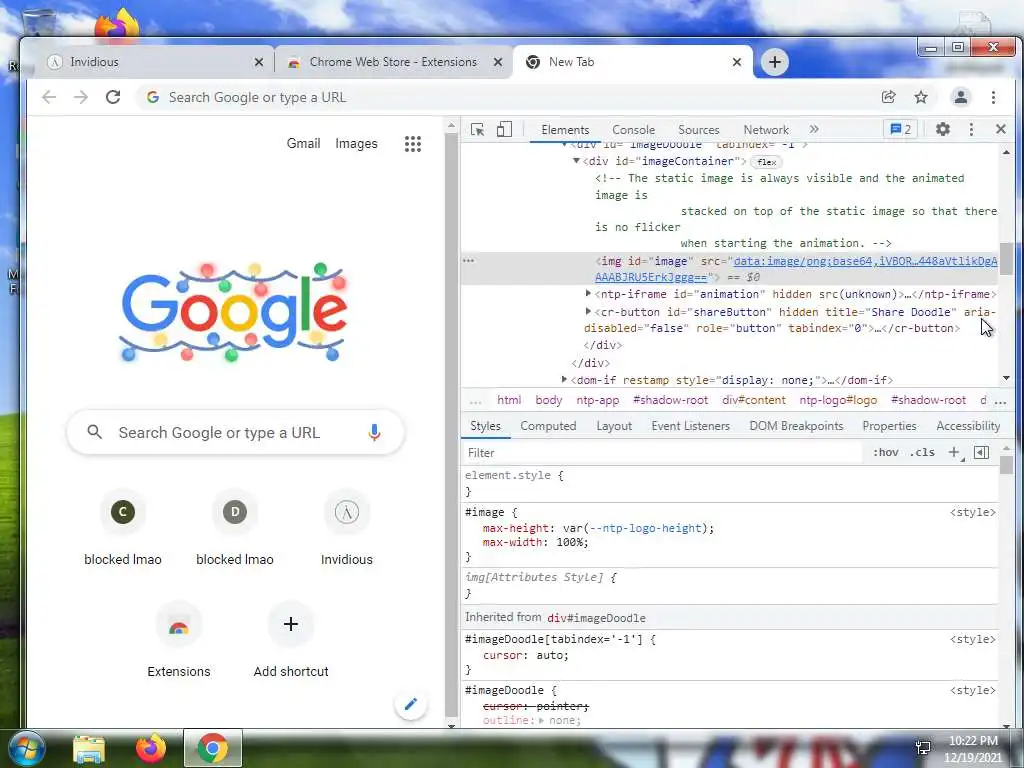
Task: Switch to Chrome Web Store tab
Action: click(393, 62)
